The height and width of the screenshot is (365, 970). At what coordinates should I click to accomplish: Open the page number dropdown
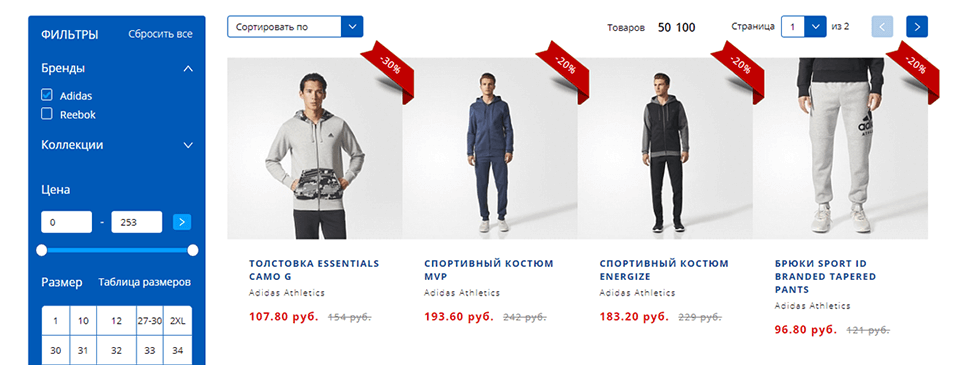(x=804, y=27)
